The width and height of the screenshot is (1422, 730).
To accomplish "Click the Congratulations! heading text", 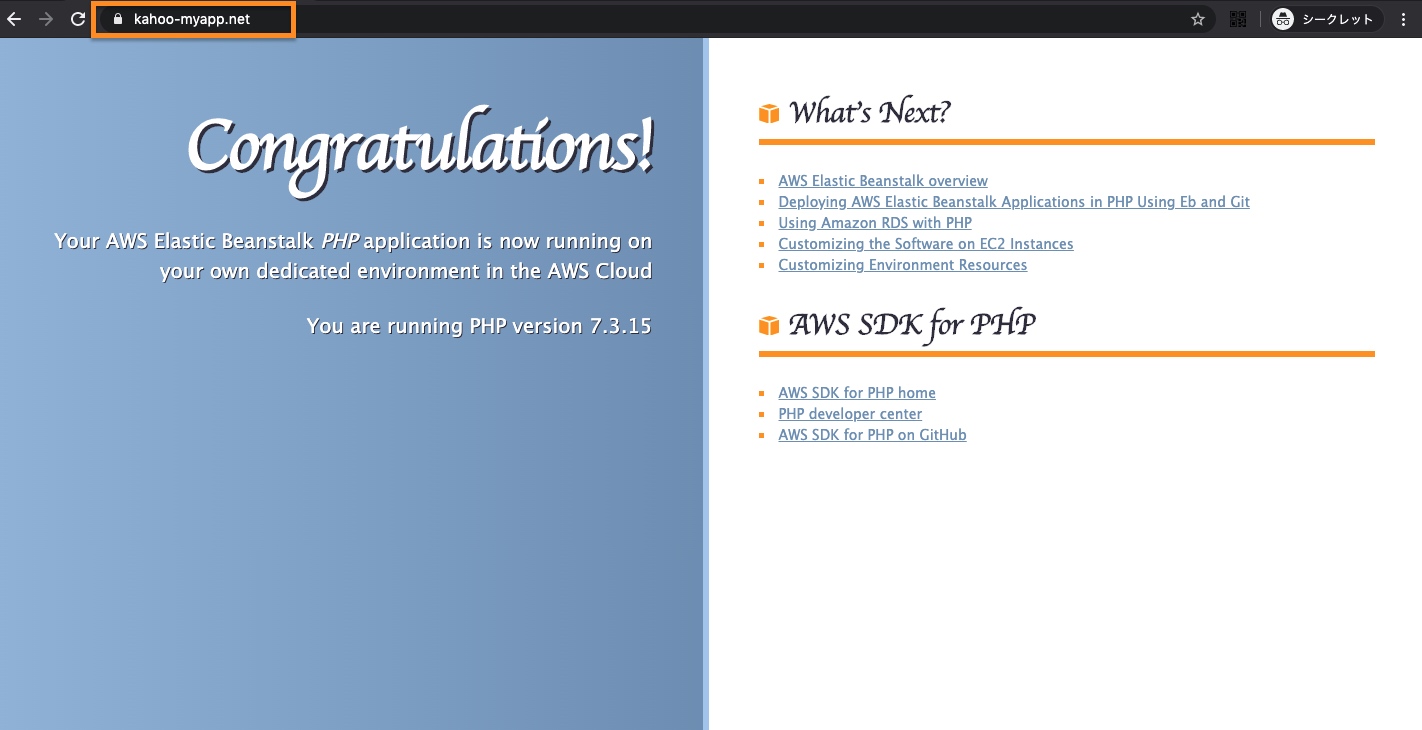I will pyautogui.click(x=420, y=149).
